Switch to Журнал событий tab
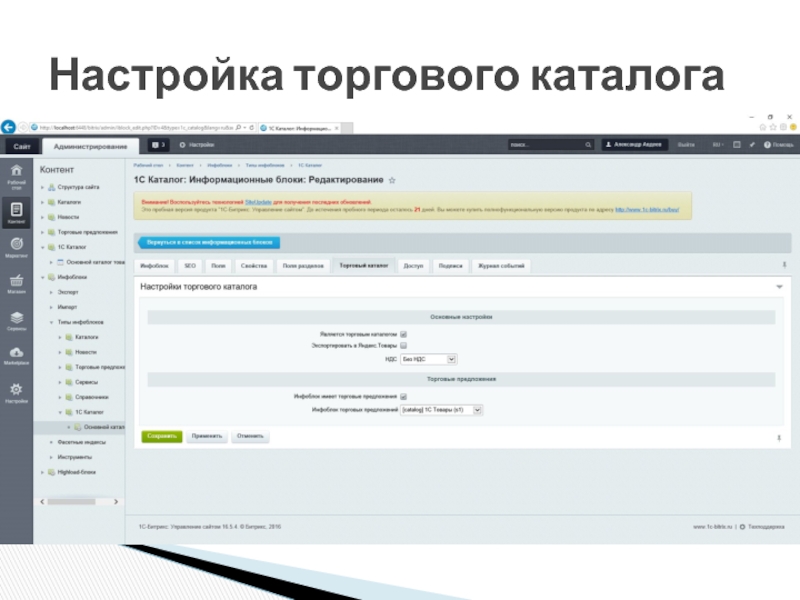 (x=501, y=266)
